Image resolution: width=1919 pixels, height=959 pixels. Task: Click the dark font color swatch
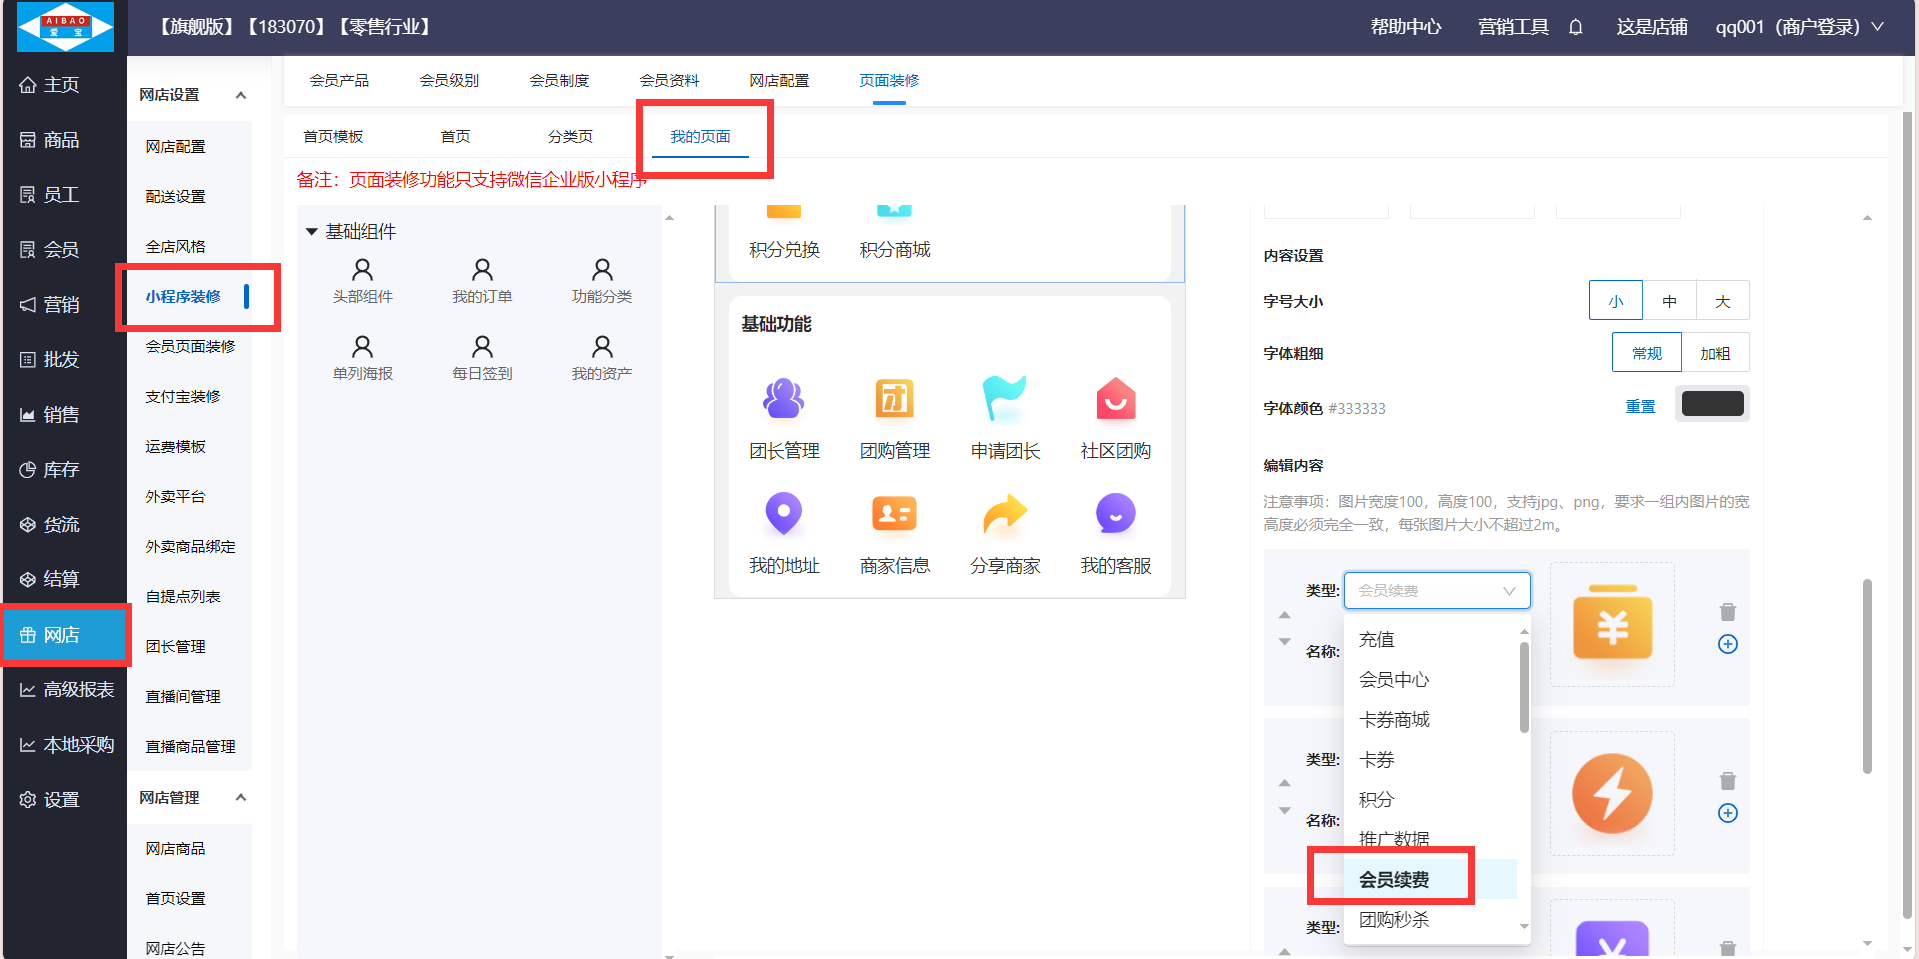point(1712,404)
